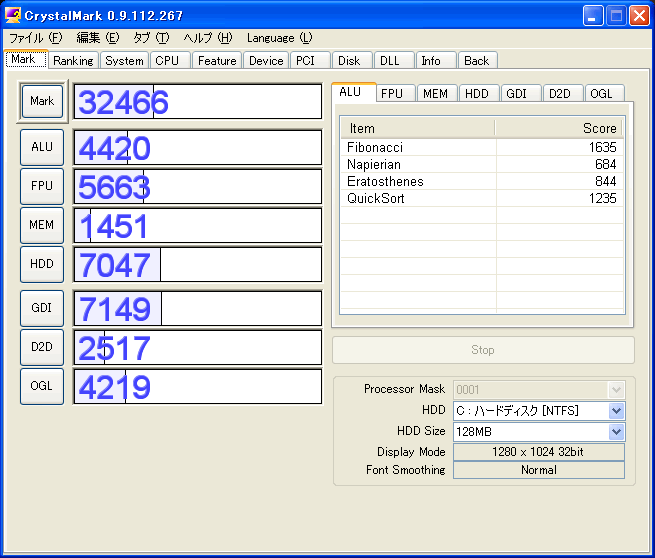The image size is (655, 558).
Task: Start the HDD benchmark button
Action: (42, 264)
